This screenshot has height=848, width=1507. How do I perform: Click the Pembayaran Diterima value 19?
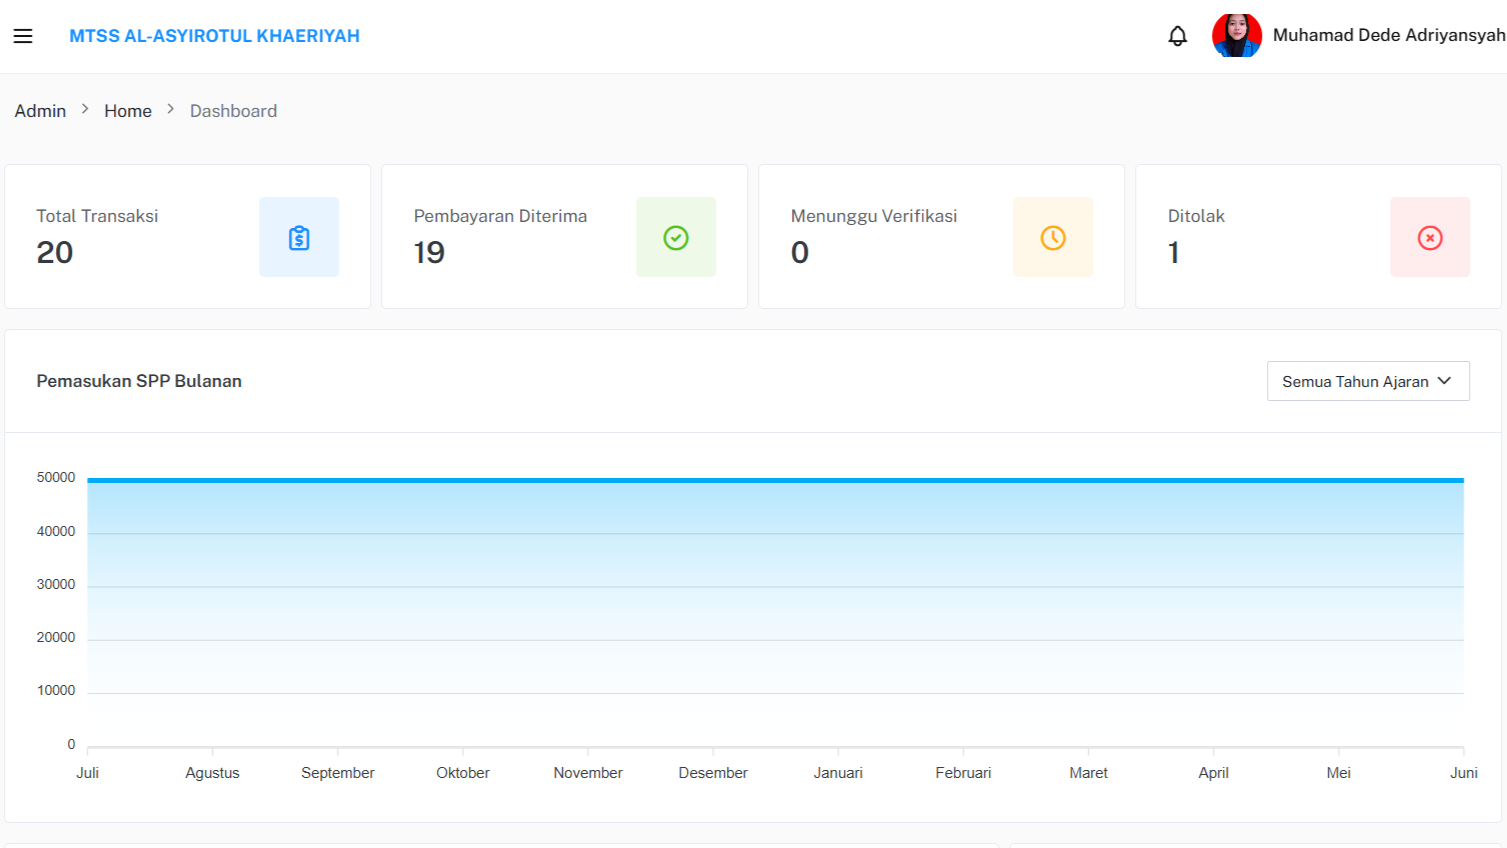pyautogui.click(x=429, y=252)
